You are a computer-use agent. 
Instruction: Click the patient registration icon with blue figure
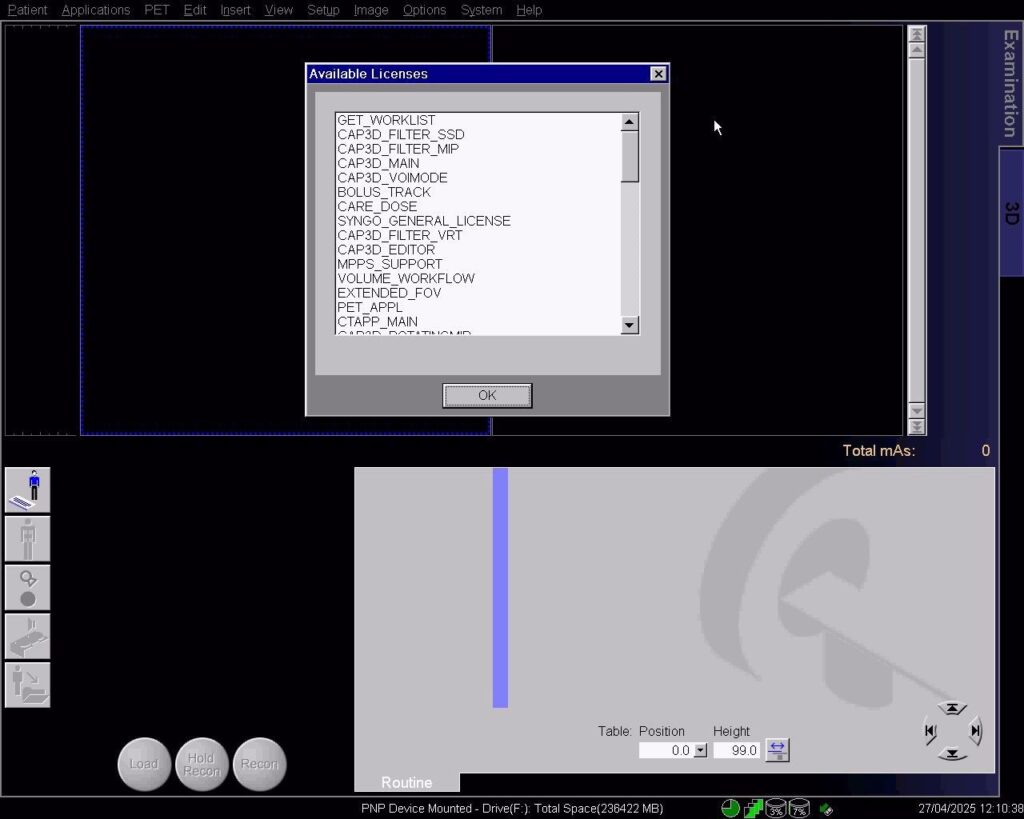27,490
